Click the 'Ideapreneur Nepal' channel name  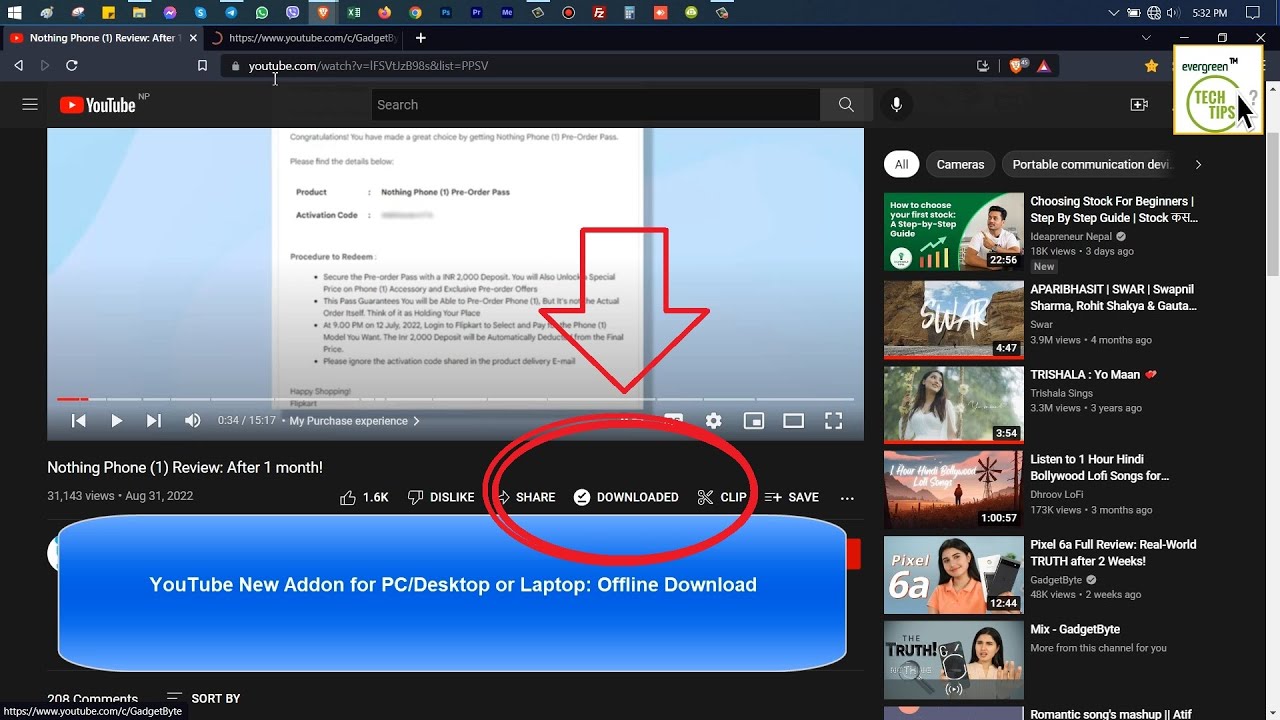tap(1071, 237)
